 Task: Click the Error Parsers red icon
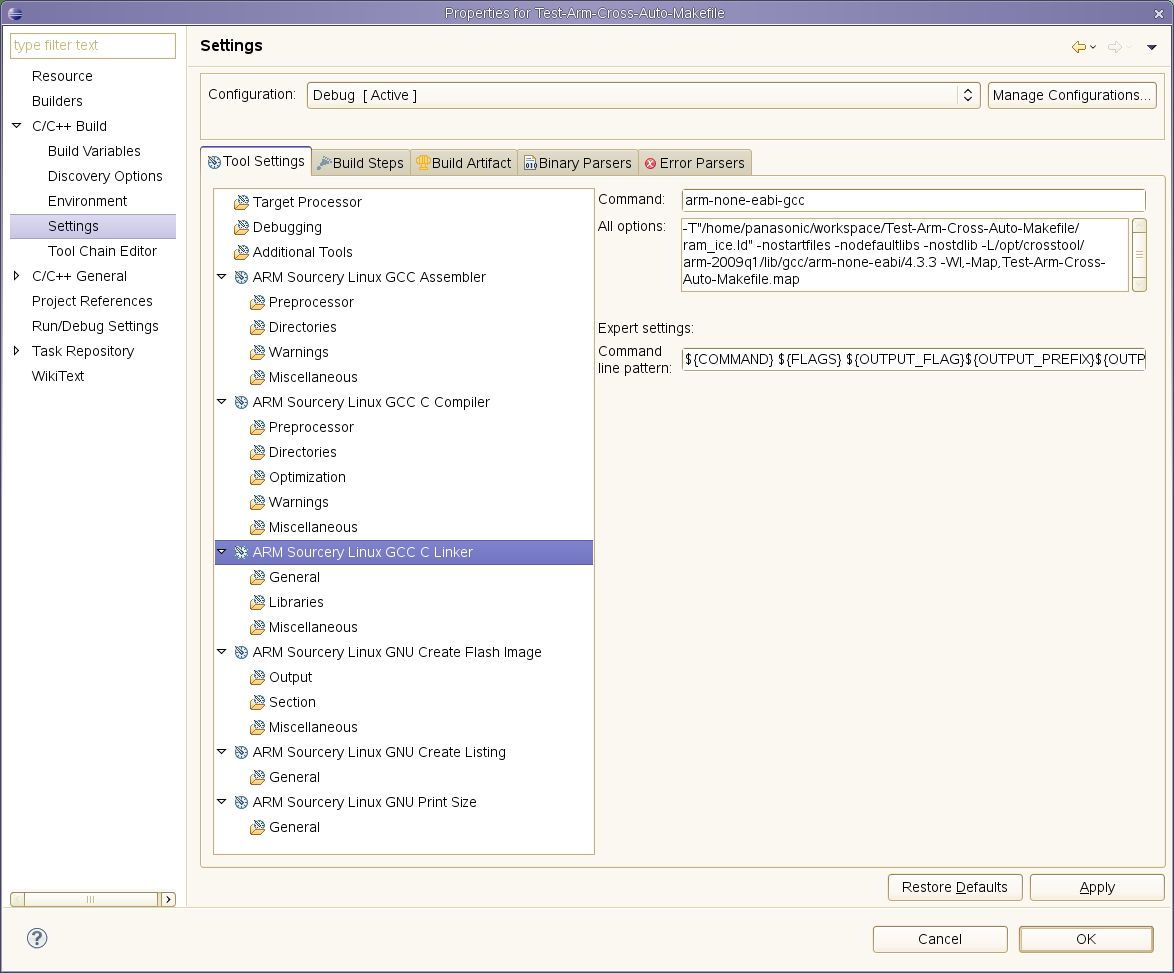tap(651, 163)
